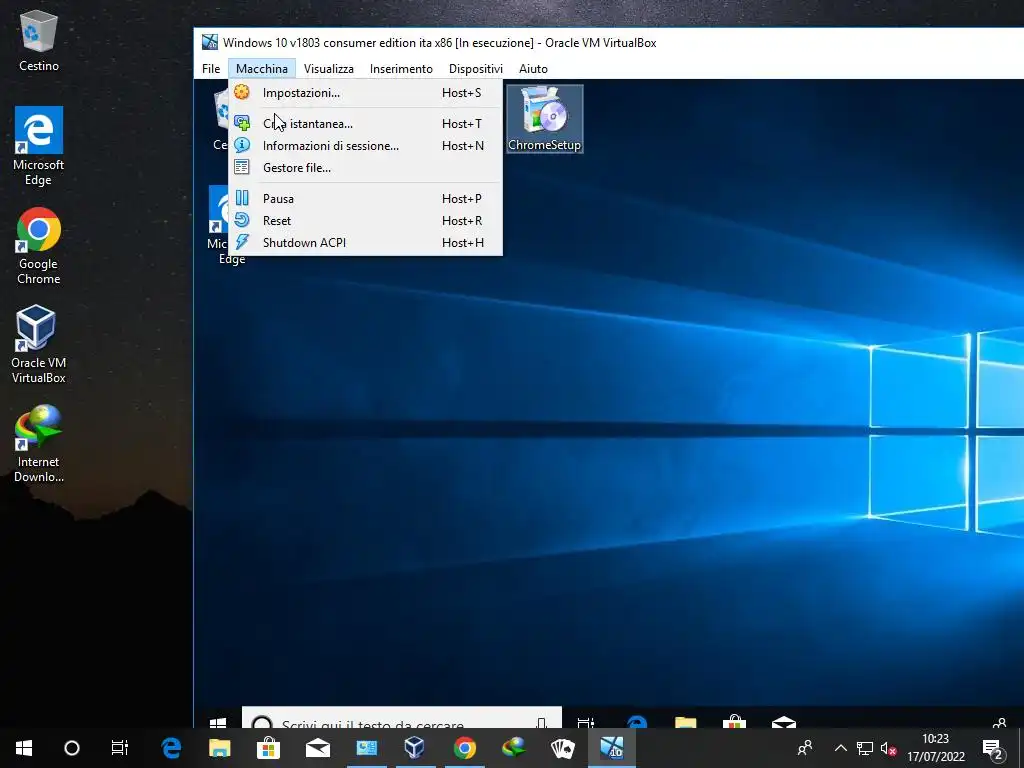Image resolution: width=1024 pixels, height=768 pixels.
Task: Open Informazioni di sessione entry
Action: [365, 146]
